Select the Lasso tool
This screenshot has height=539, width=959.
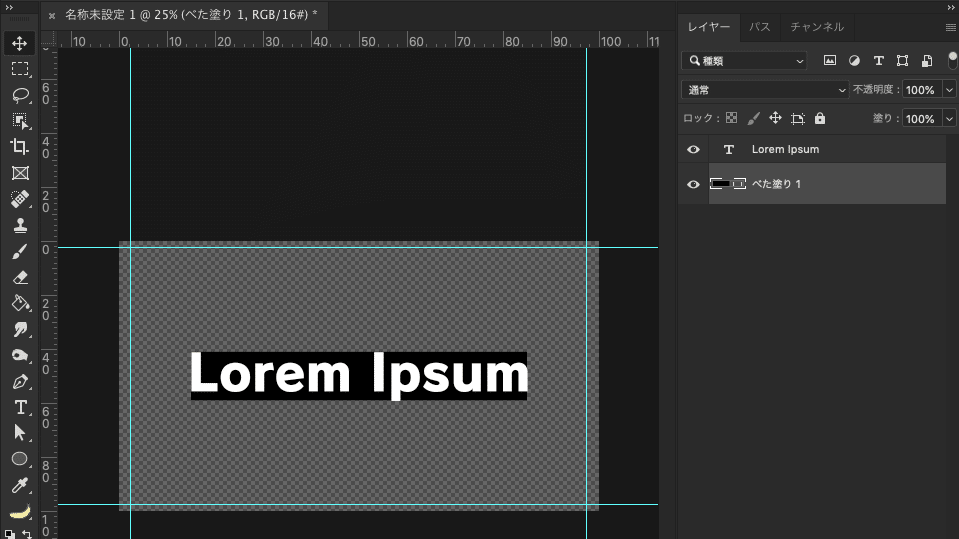click(20, 95)
